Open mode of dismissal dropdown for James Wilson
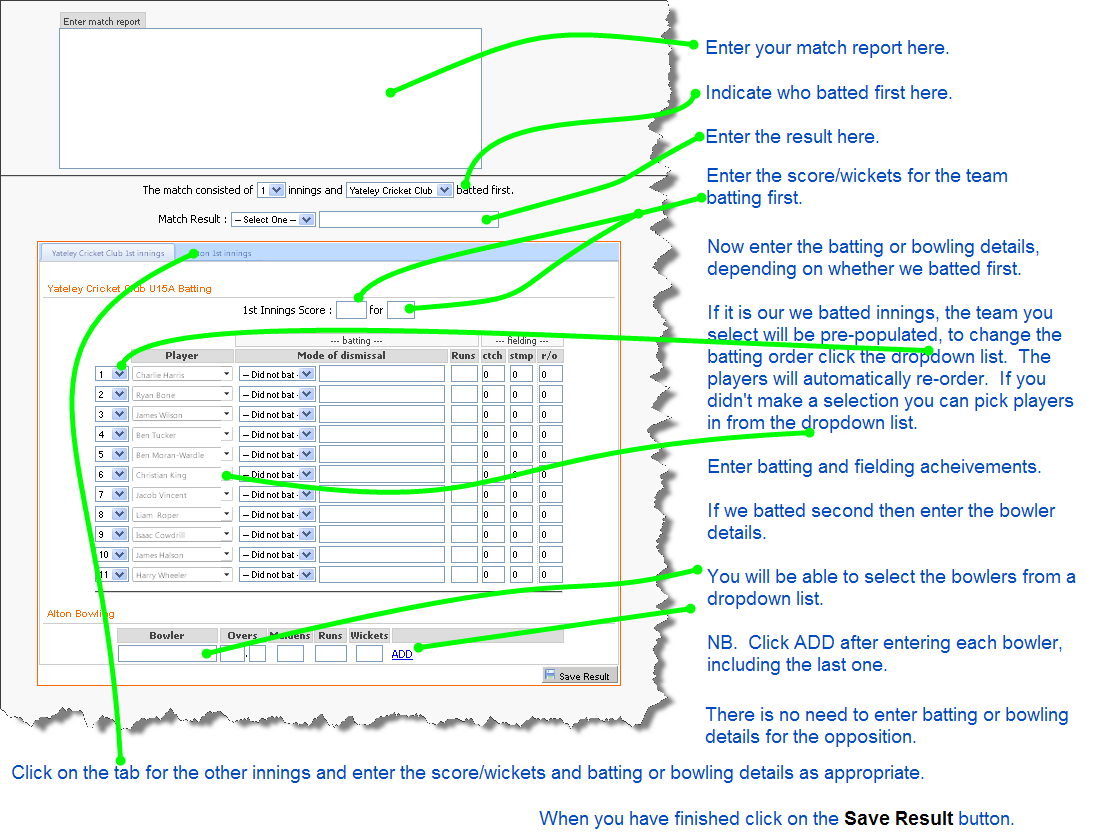1096x837 pixels. click(x=277, y=414)
